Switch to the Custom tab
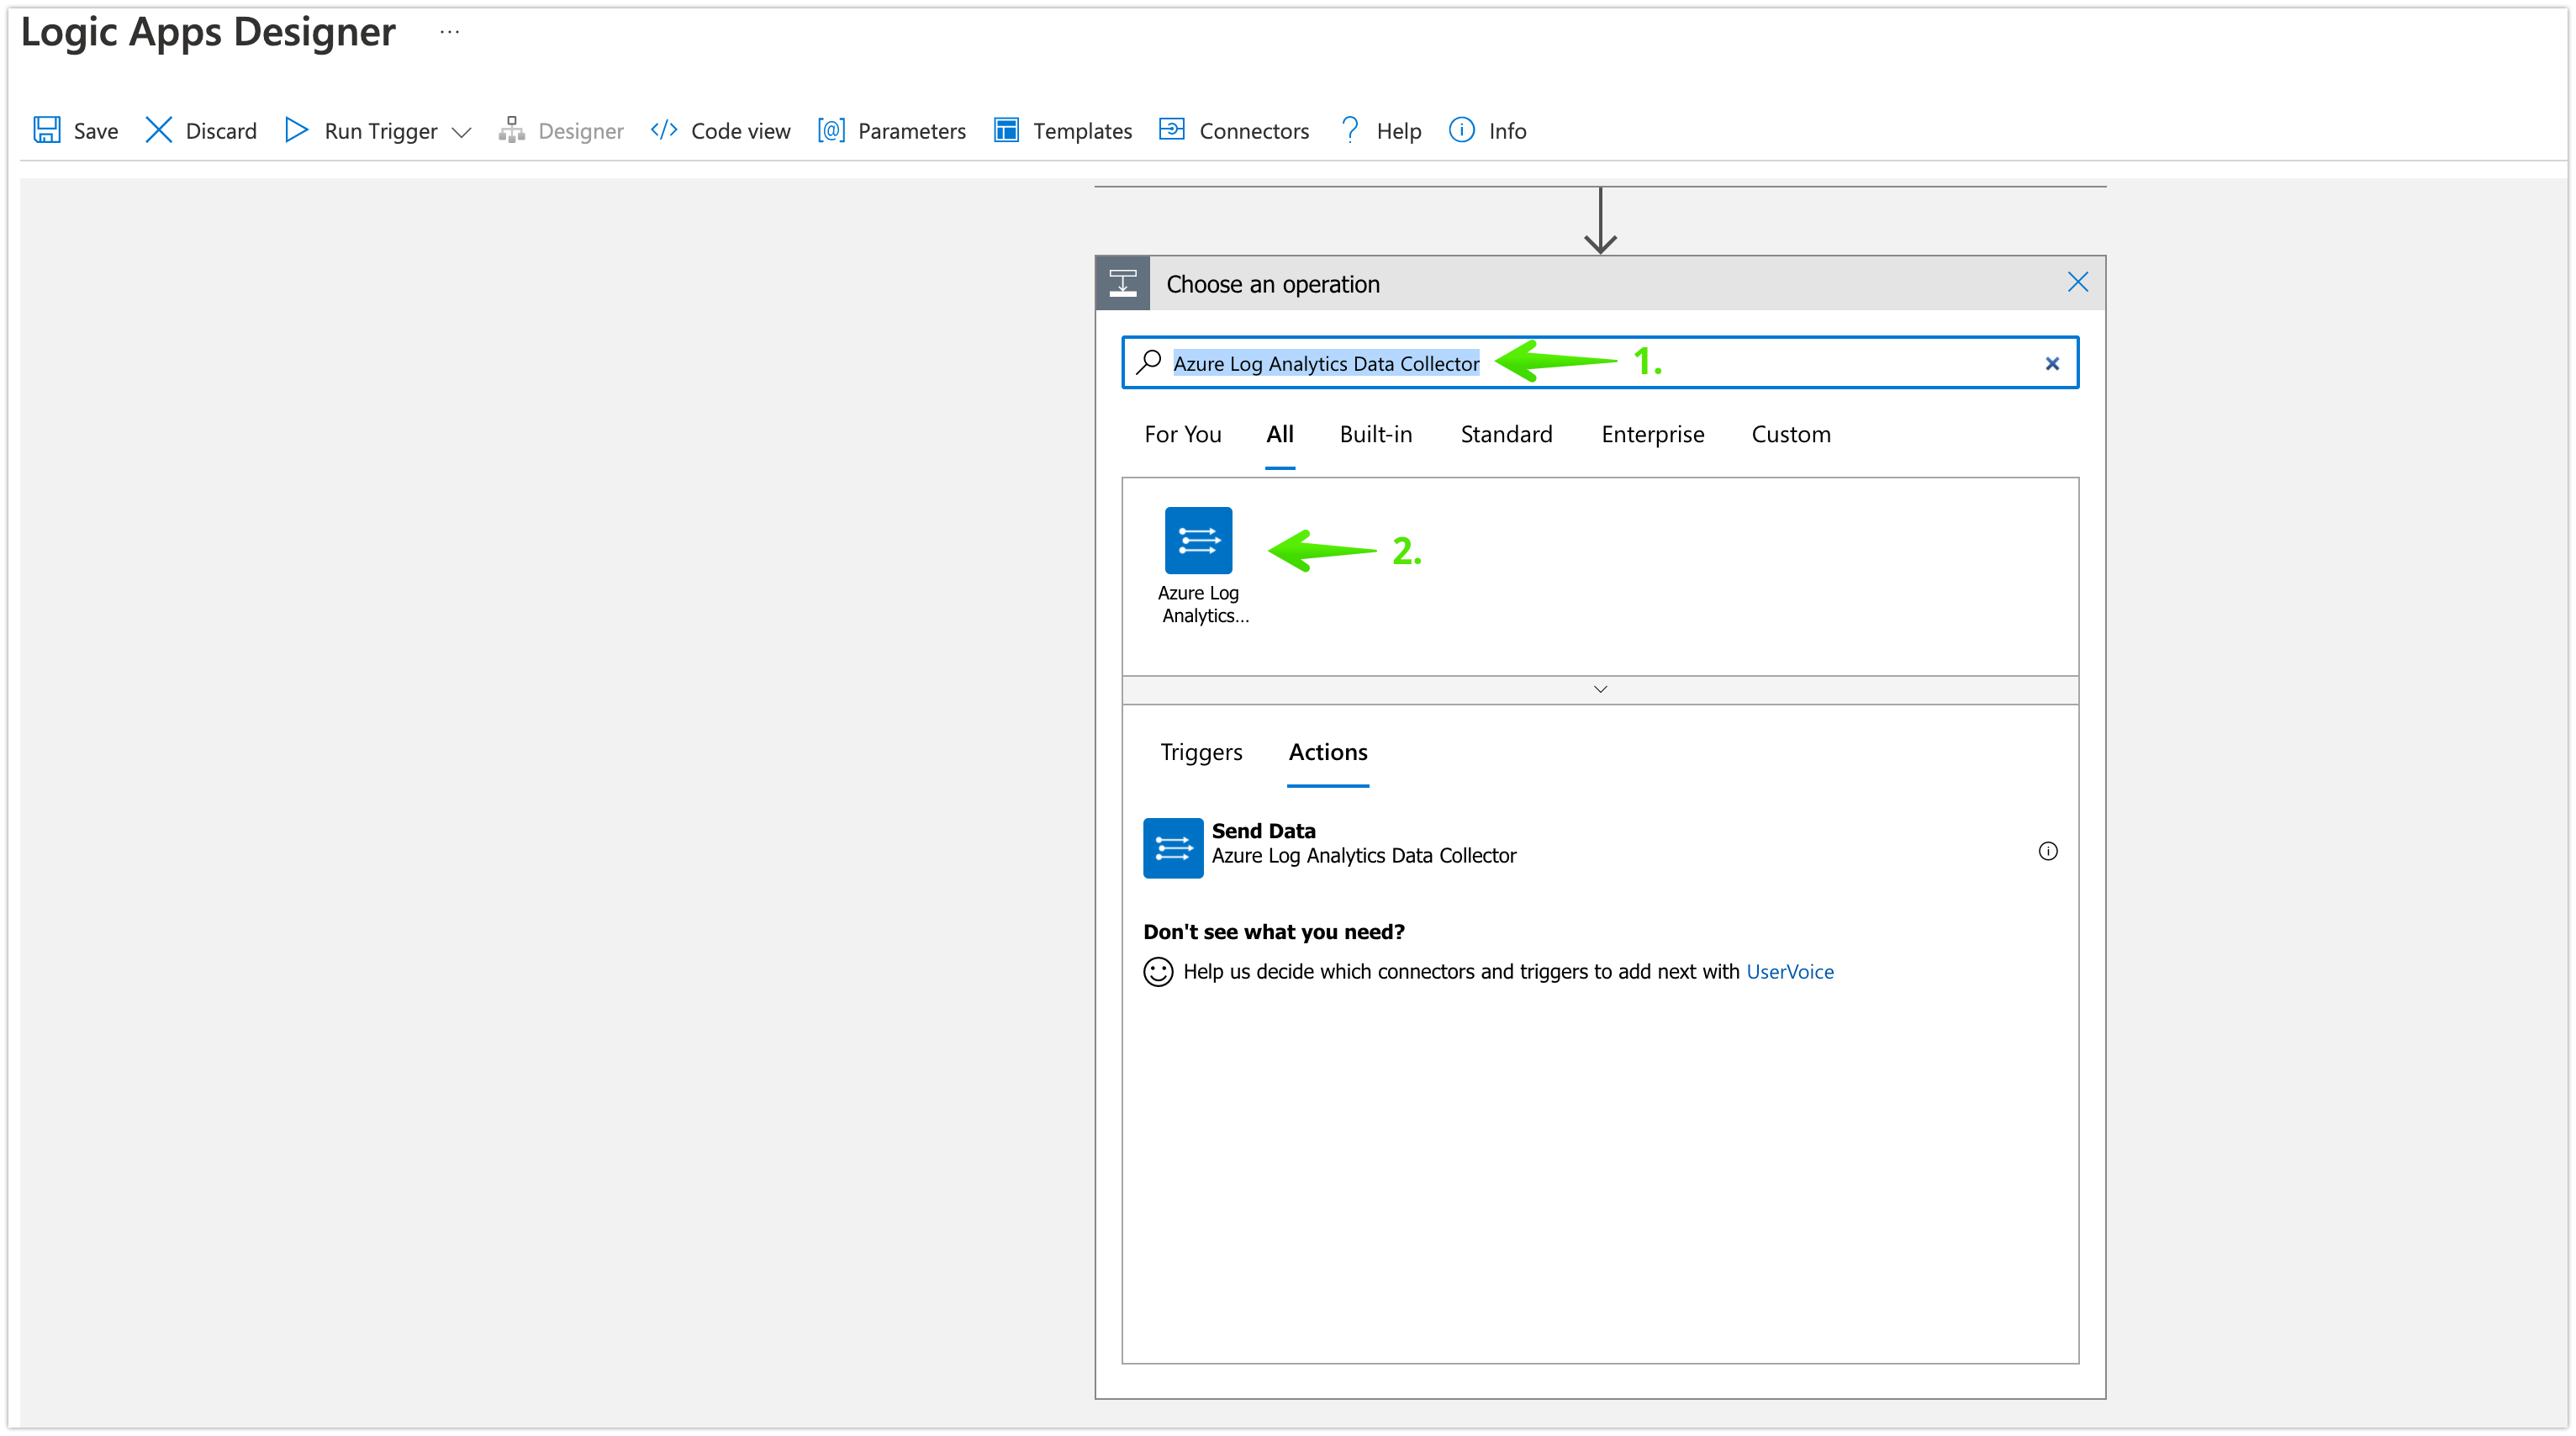Image resolution: width=2576 pixels, height=1436 pixels. click(x=1791, y=434)
